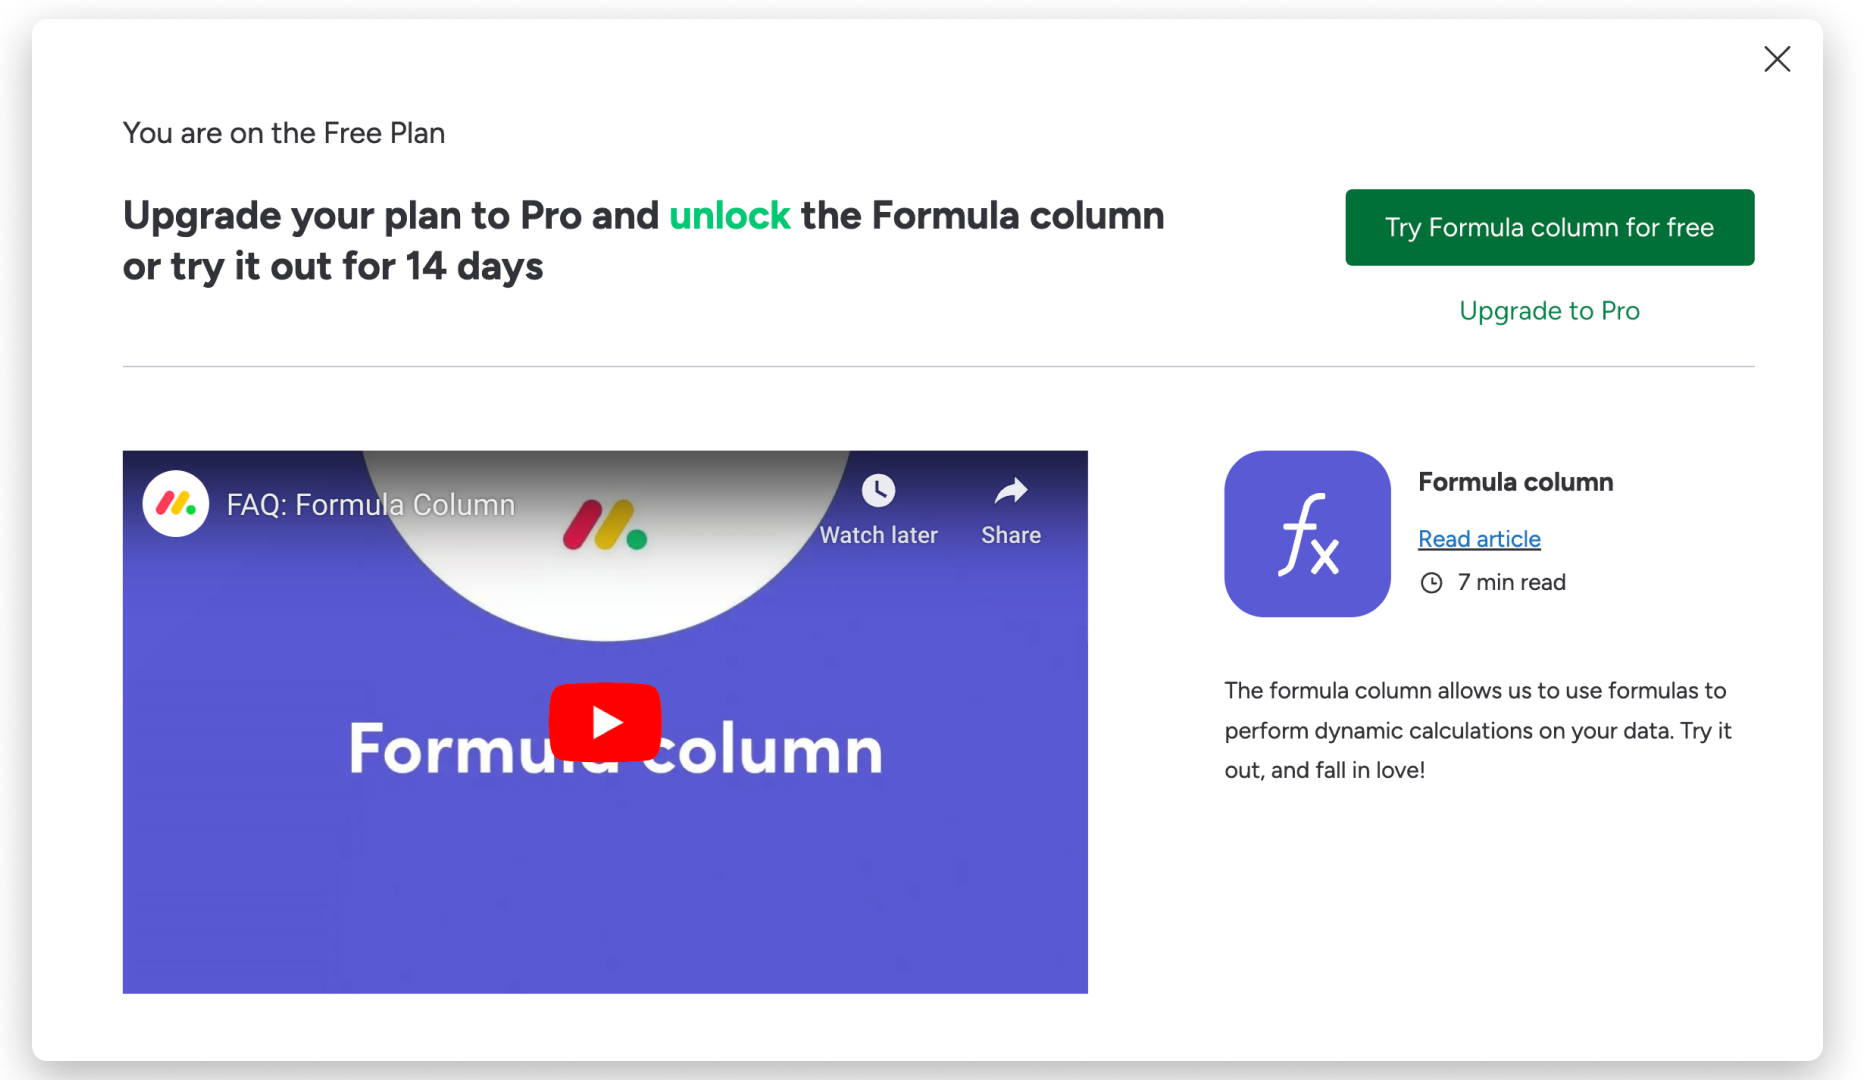Click the You are on the Free Plan text
1873x1080 pixels.
pos(284,133)
